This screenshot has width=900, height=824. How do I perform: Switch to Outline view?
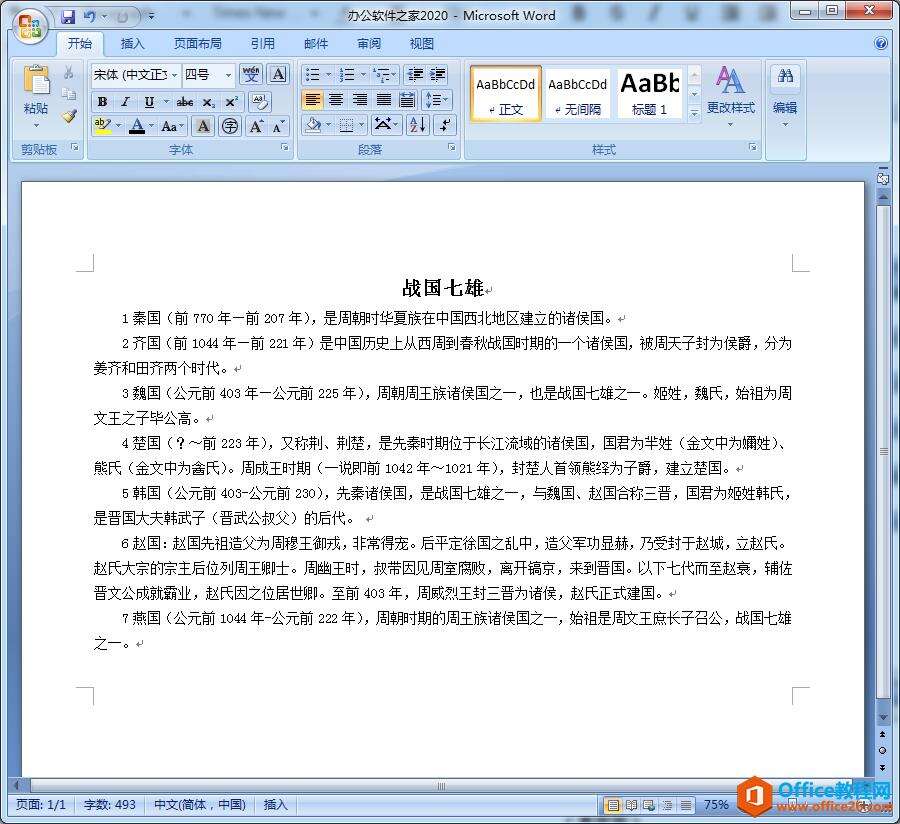667,804
